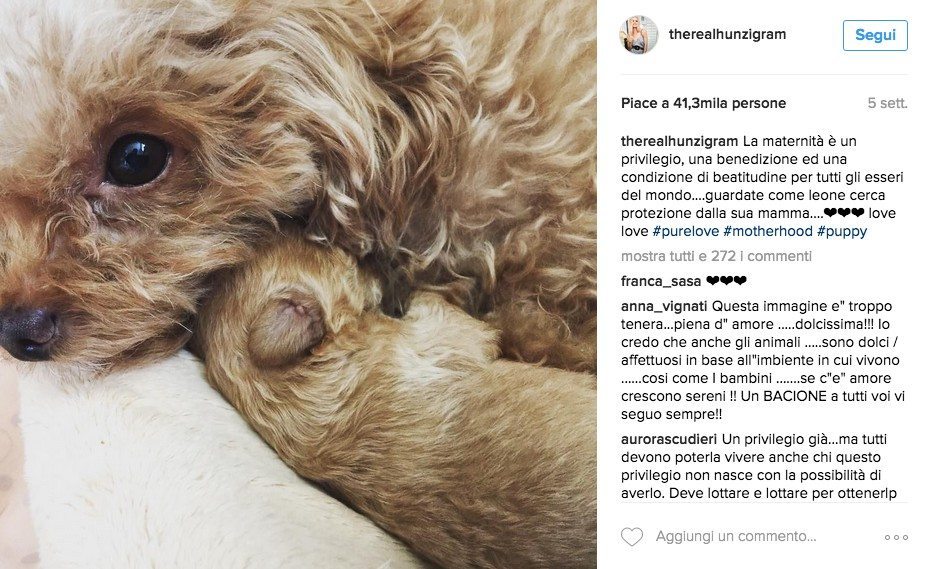The width and height of the screenshot is (928, 569).
Task: Follow the account with Segui button
Action: coord(875,35)
